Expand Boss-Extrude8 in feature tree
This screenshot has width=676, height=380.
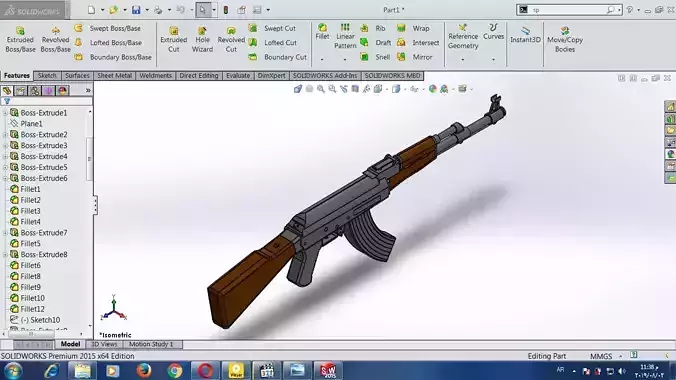pos(5,255)
